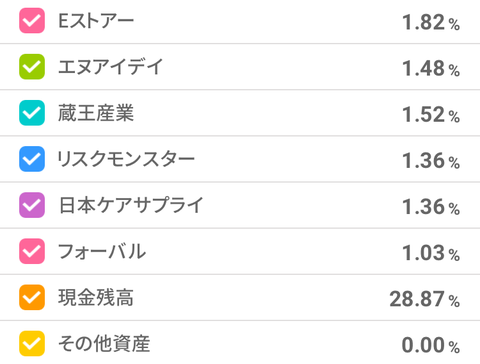Toggle the blue リスクモンスター checkbox
480x364 pixels.
click(x=32, y=159)
